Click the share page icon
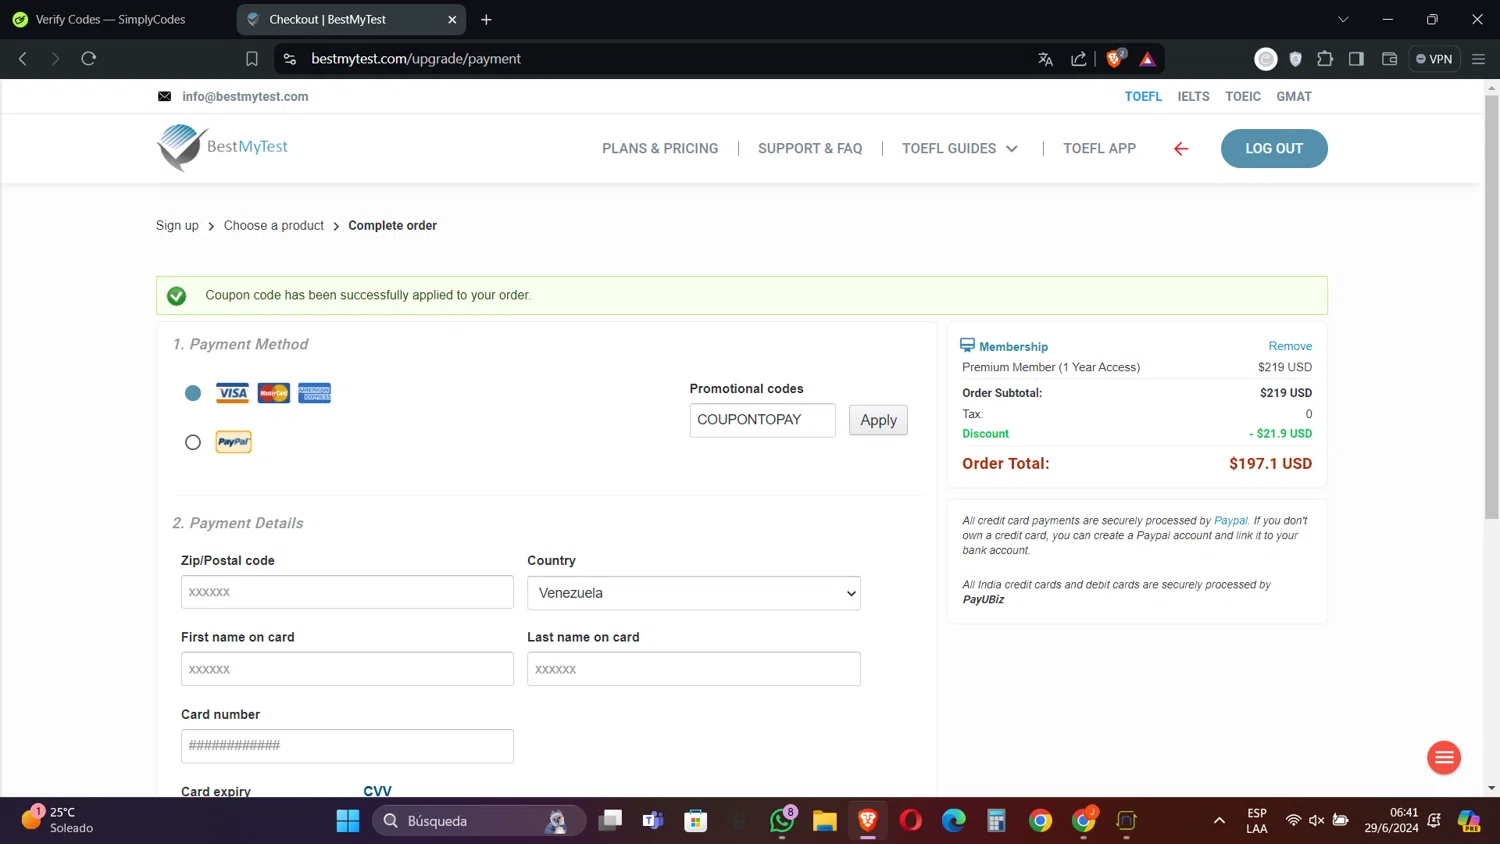Viewport: 1500px width, 844px height. coord(1079,59)
